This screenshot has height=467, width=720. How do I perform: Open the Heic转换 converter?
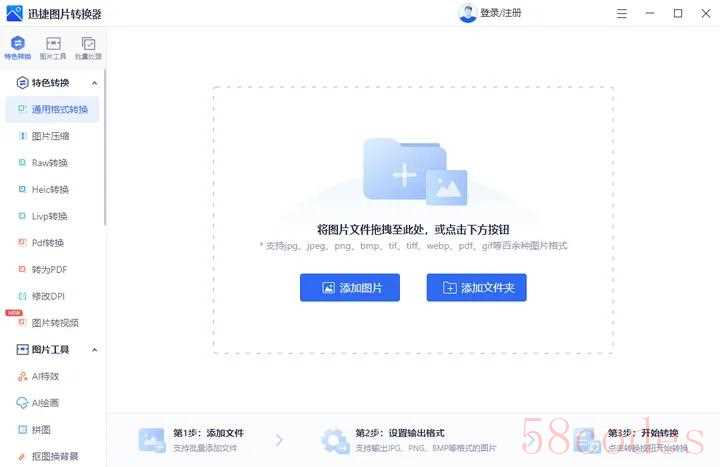[x=52, y=189]
